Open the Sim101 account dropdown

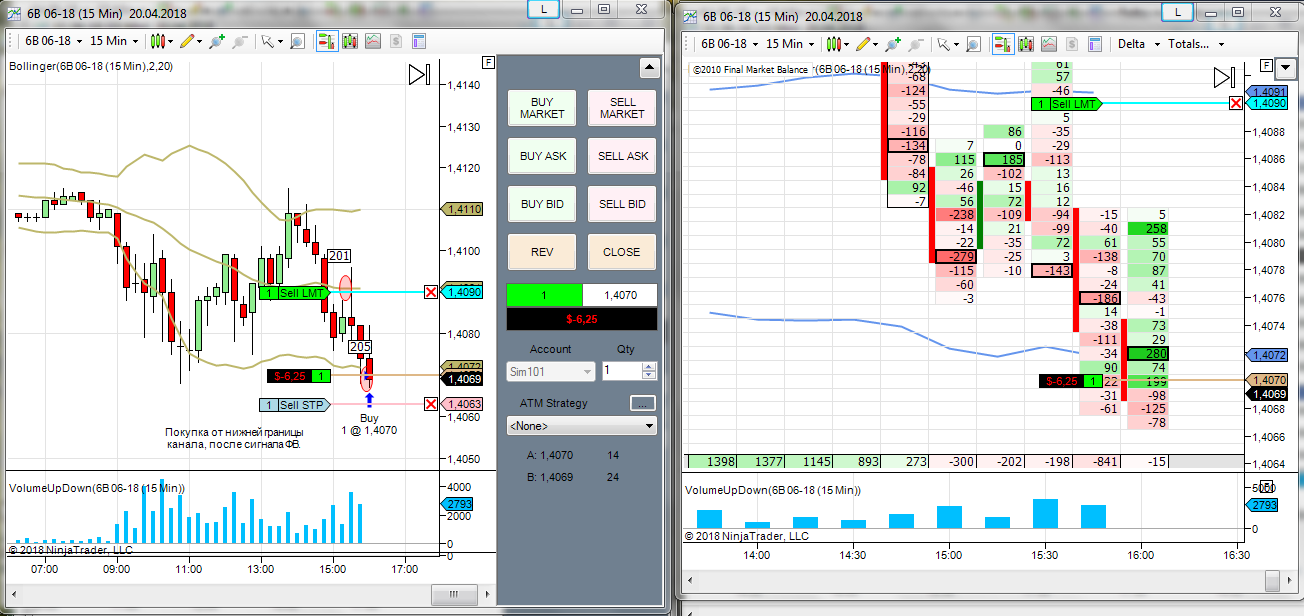551,371
